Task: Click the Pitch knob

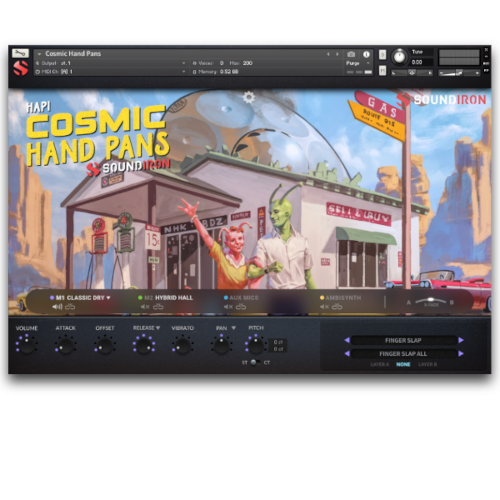Action: tap(256, 345)
